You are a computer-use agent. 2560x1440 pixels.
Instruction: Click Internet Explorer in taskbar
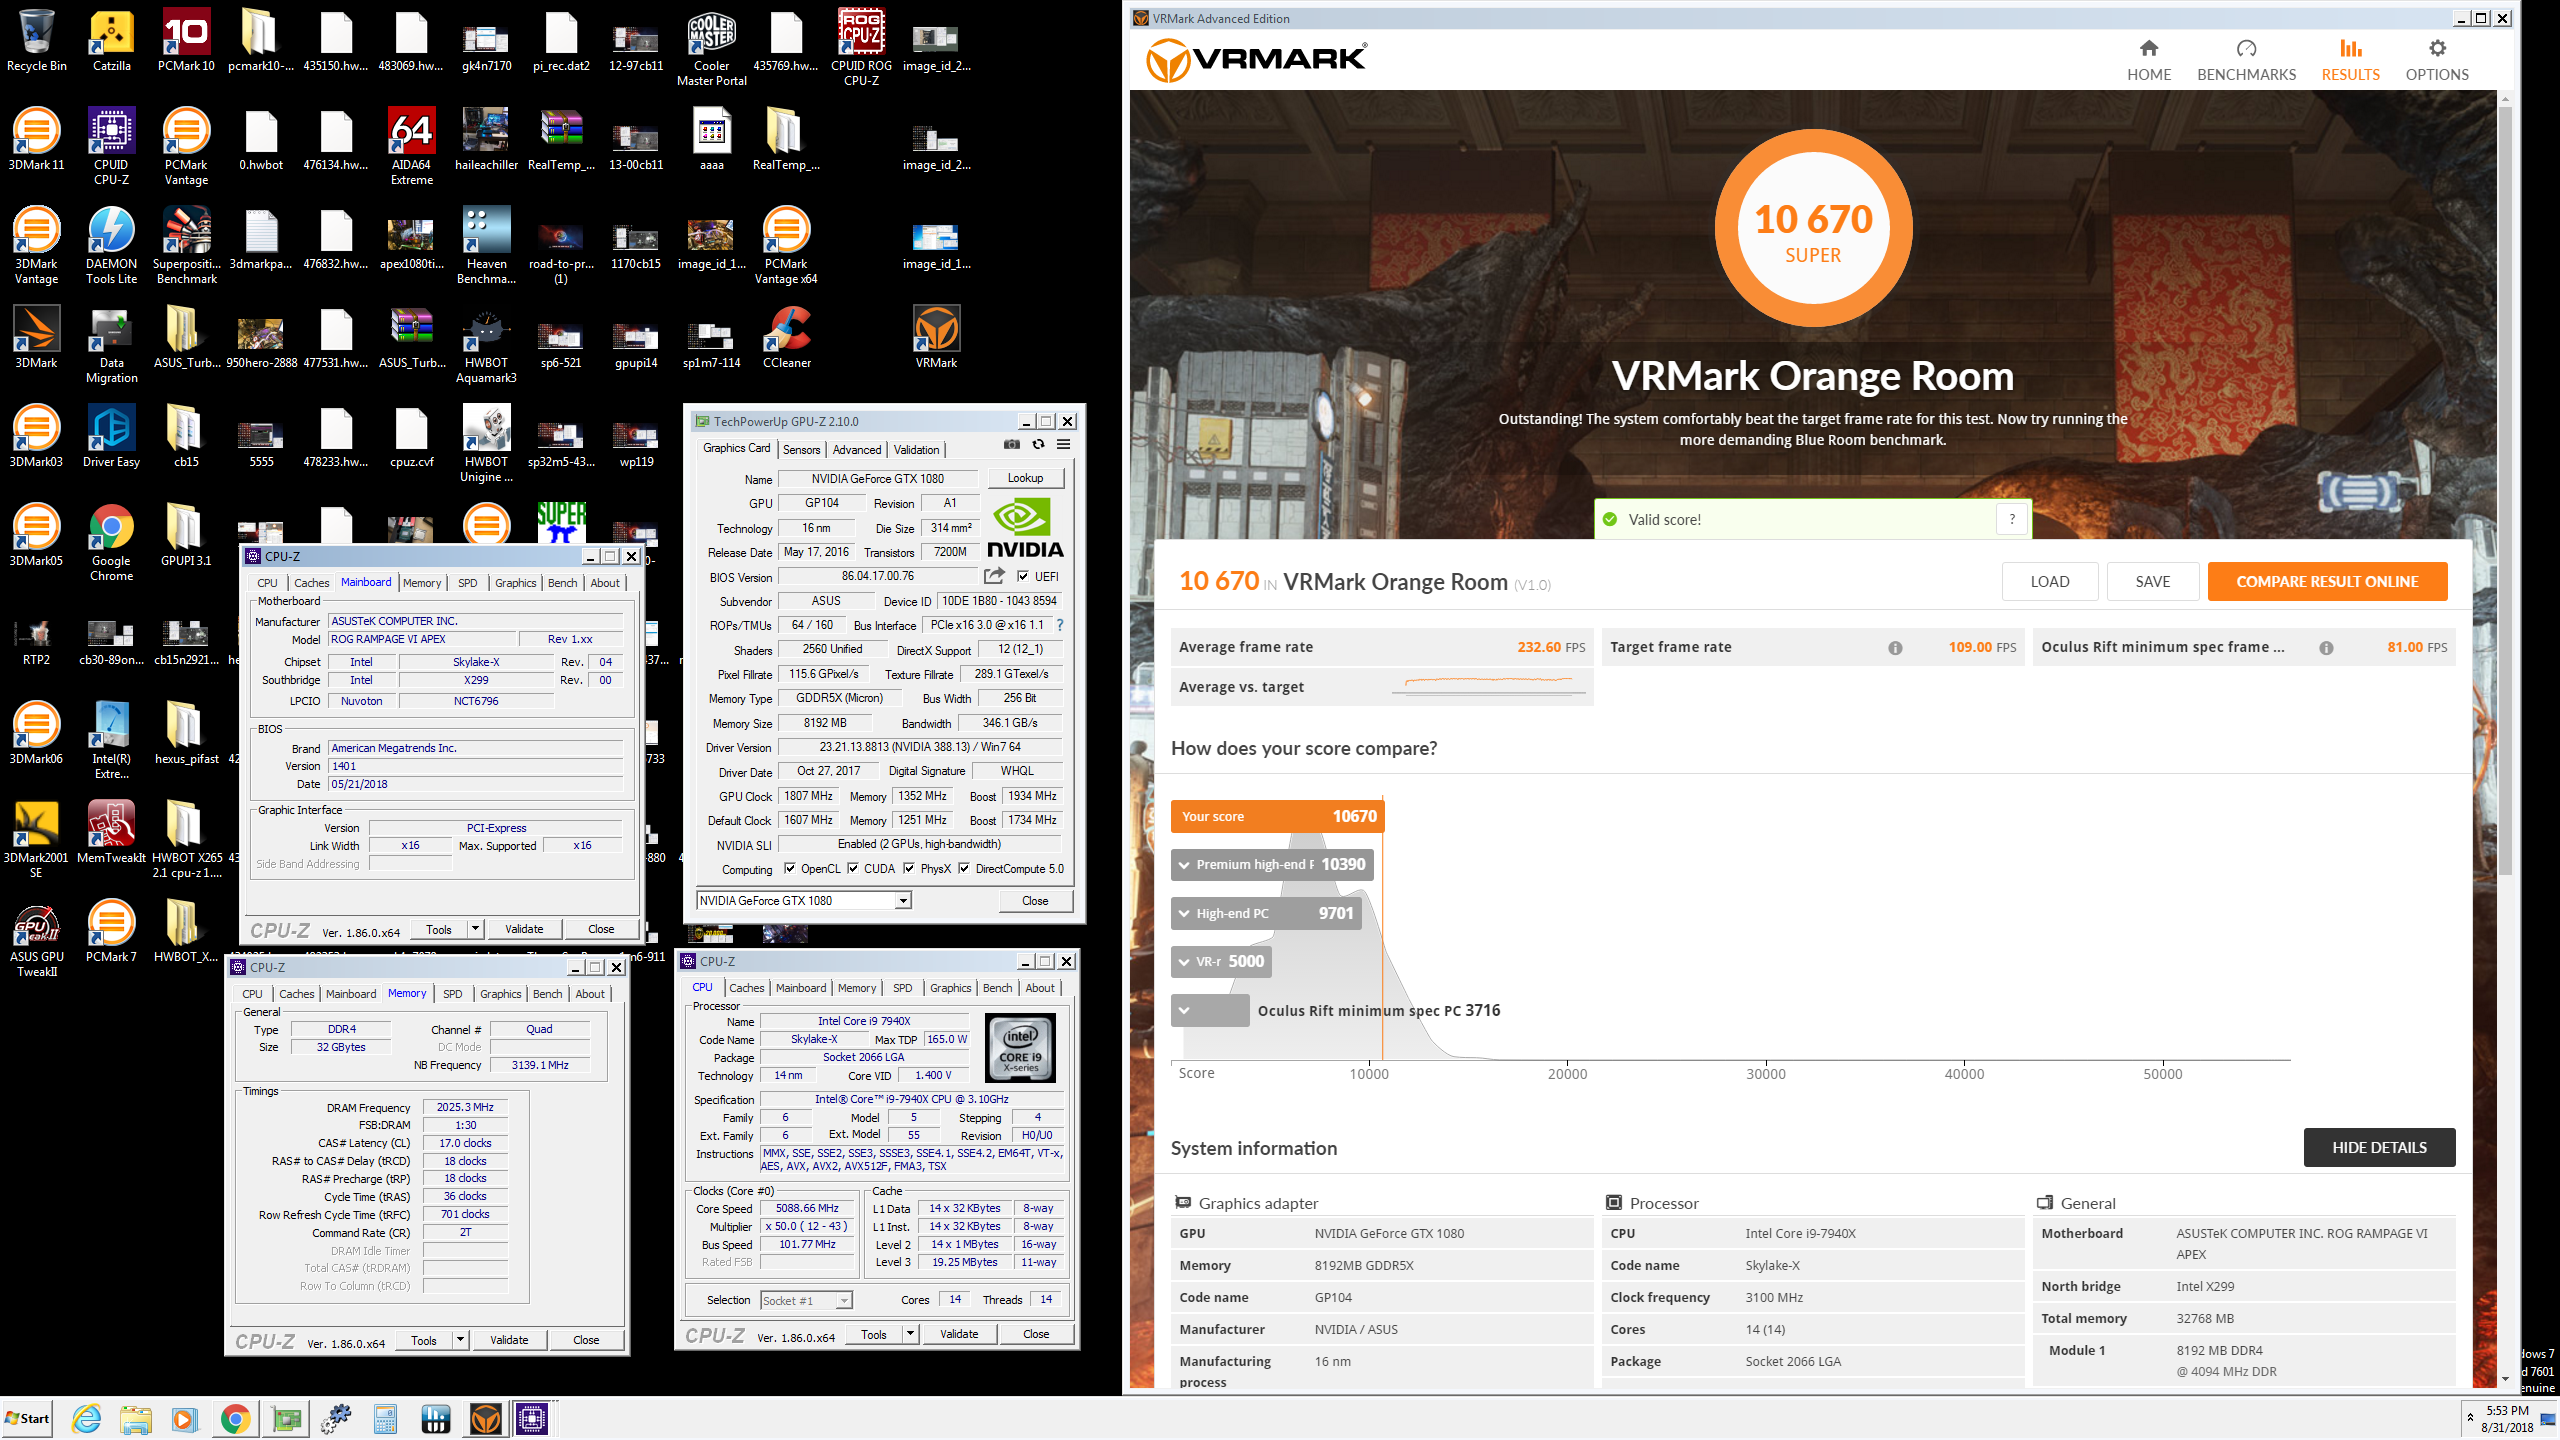[x=87, y=1419]
